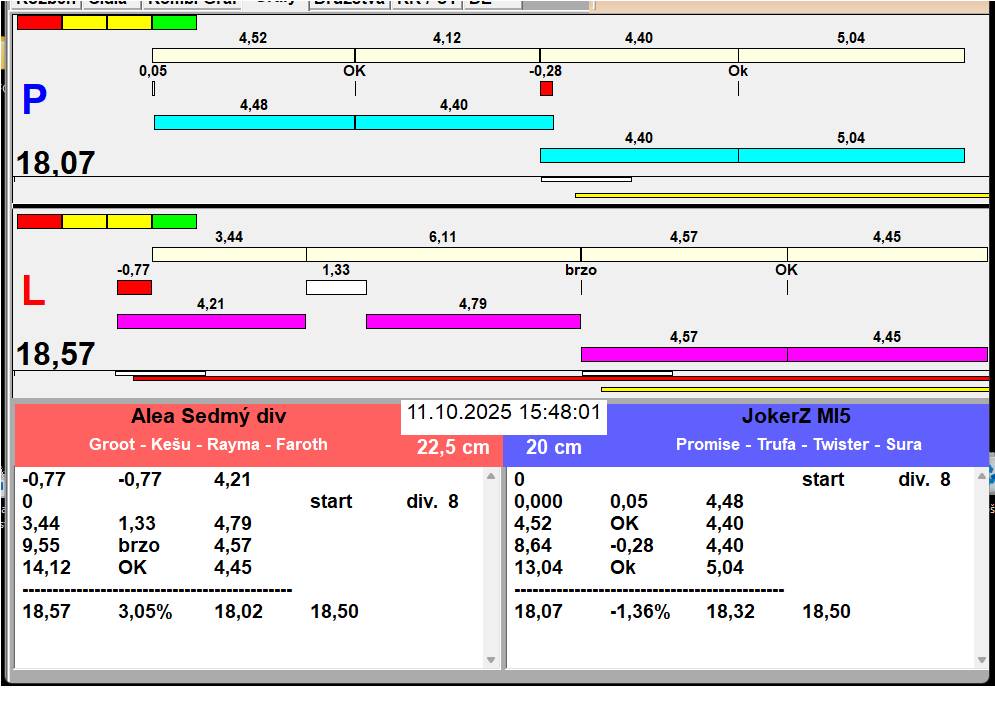Click the Groot - Kešu - Rayma - Faroth lineup
This screenshot has height=716, width=995.
[208, 444]
